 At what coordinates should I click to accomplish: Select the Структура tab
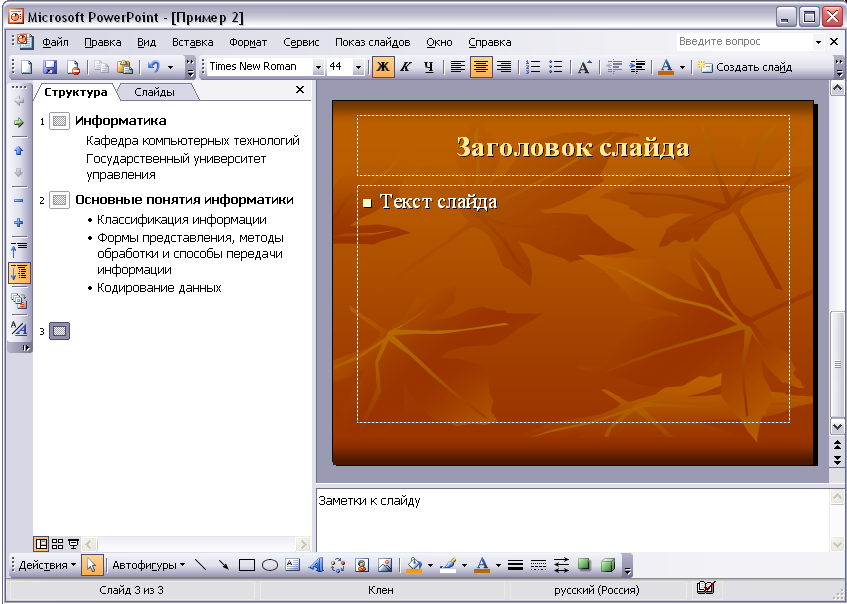[76, 92]
